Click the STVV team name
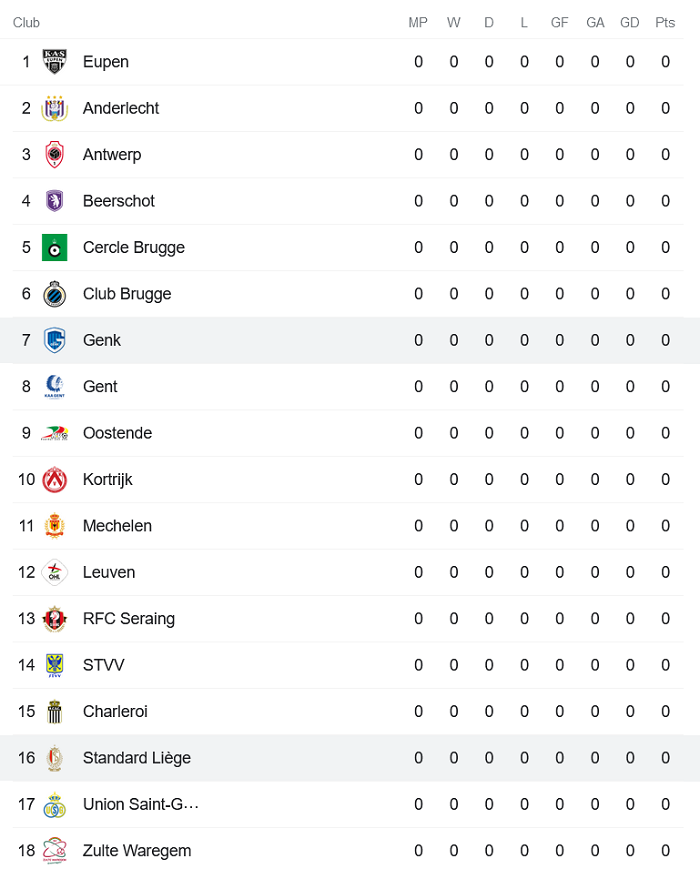Viewport: 700px width, 879px height. coord(104,665)
